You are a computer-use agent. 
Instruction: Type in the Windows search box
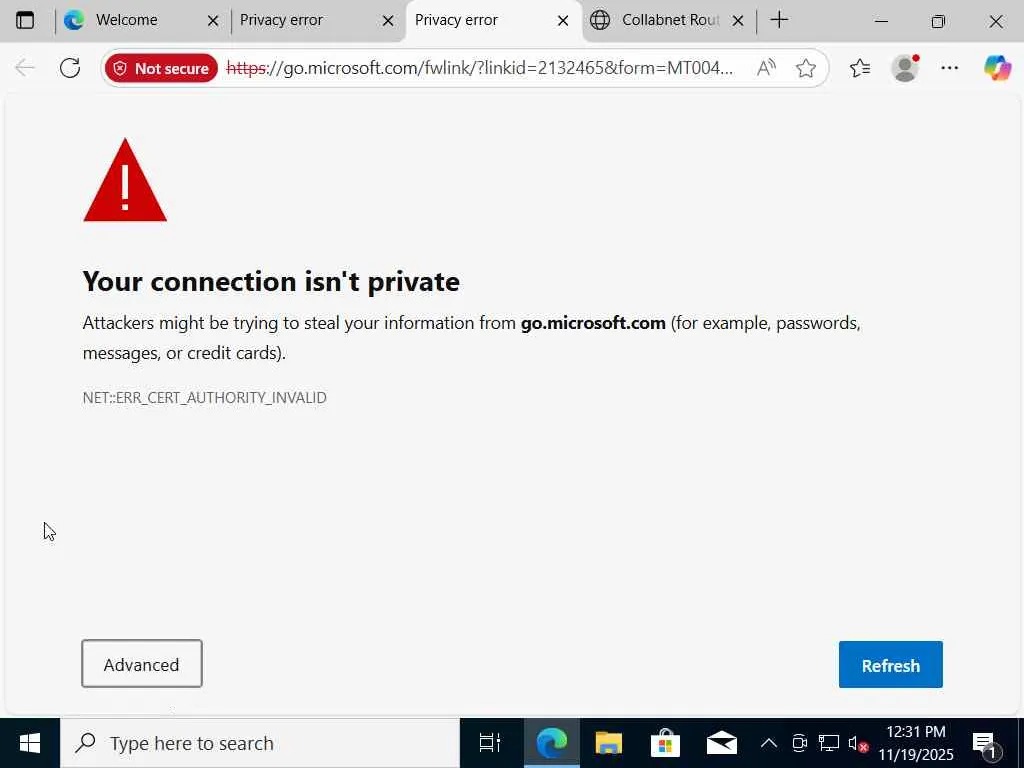[260, 743]
